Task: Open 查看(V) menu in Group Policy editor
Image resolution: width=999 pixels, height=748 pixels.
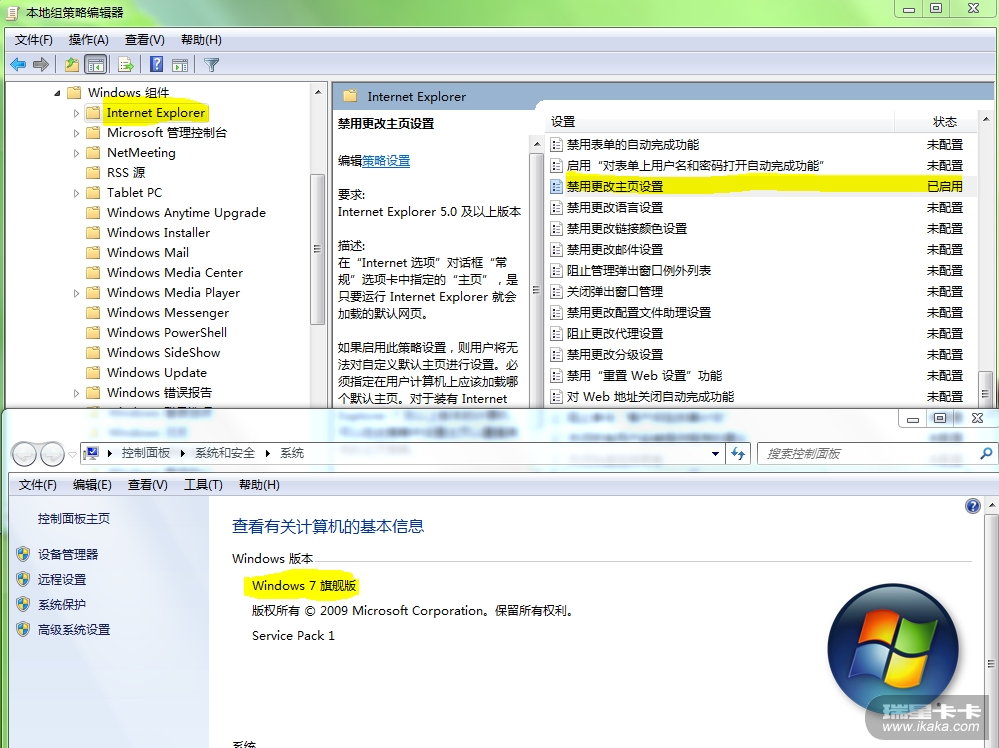Action: (145, 40)
